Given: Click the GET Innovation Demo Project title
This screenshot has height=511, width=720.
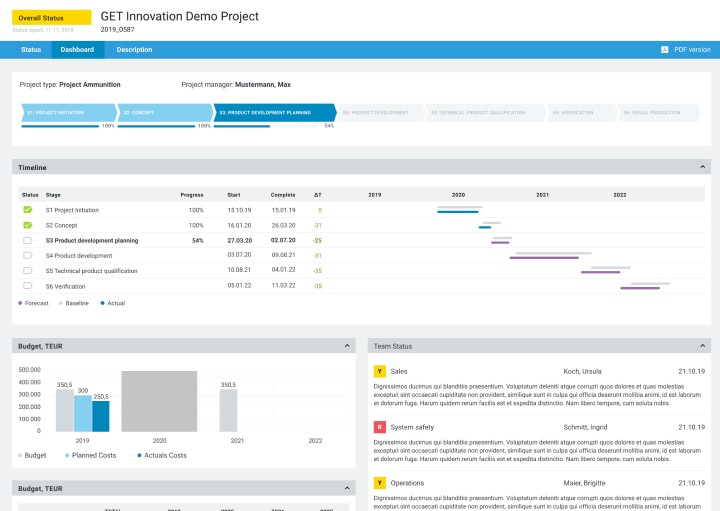Looking at the screenshot, I should point(180,16).
